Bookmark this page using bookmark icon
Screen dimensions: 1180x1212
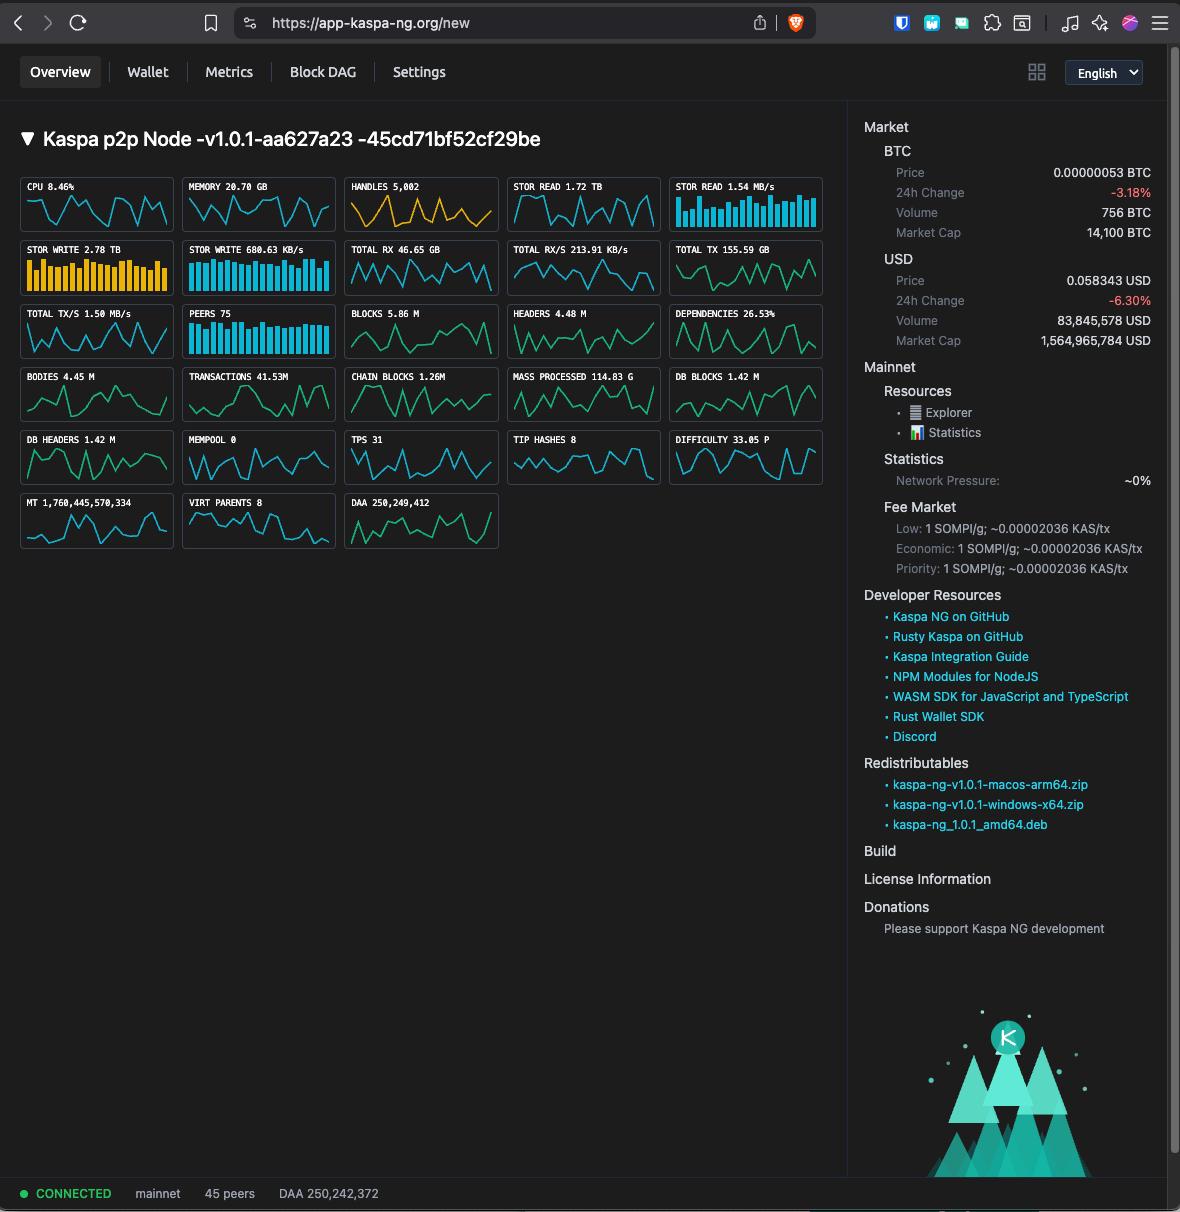click(x=211, y=23)
